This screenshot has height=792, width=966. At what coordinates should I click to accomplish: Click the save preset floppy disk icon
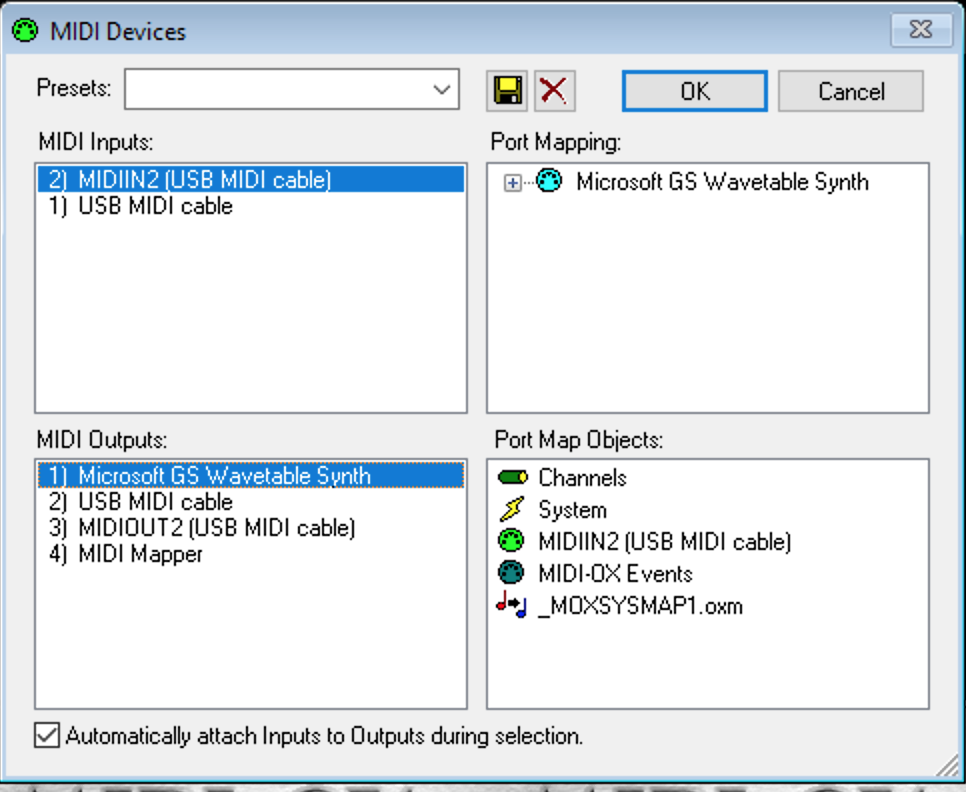pos(508,91)
